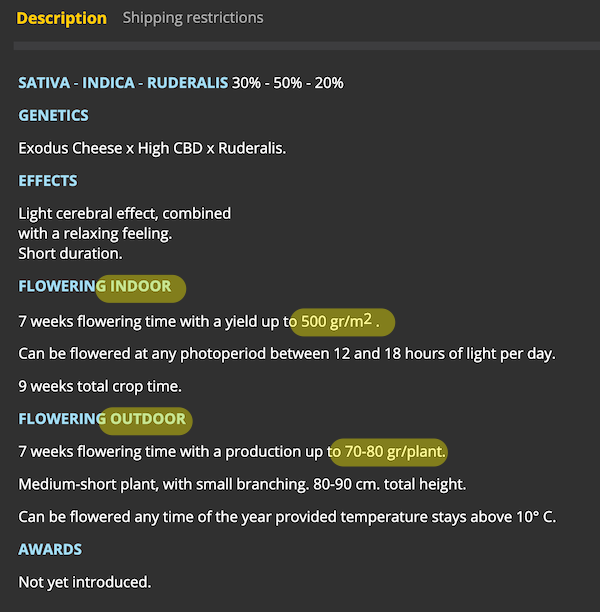Click the 9 weeks total crop time line

[100, 386]
